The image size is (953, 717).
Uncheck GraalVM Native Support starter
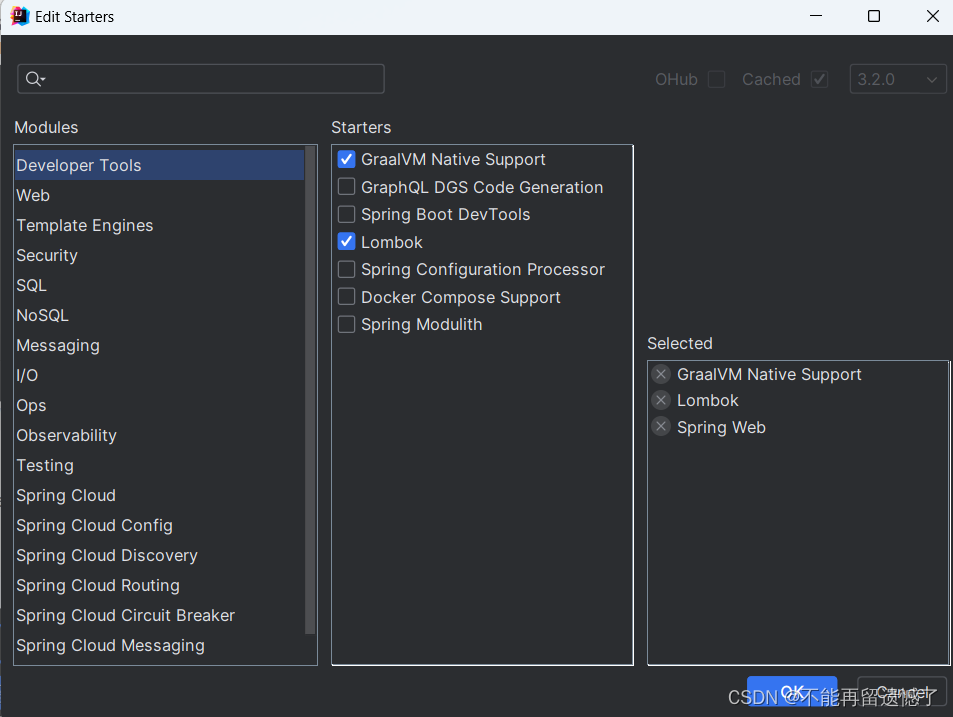point(346,159)
